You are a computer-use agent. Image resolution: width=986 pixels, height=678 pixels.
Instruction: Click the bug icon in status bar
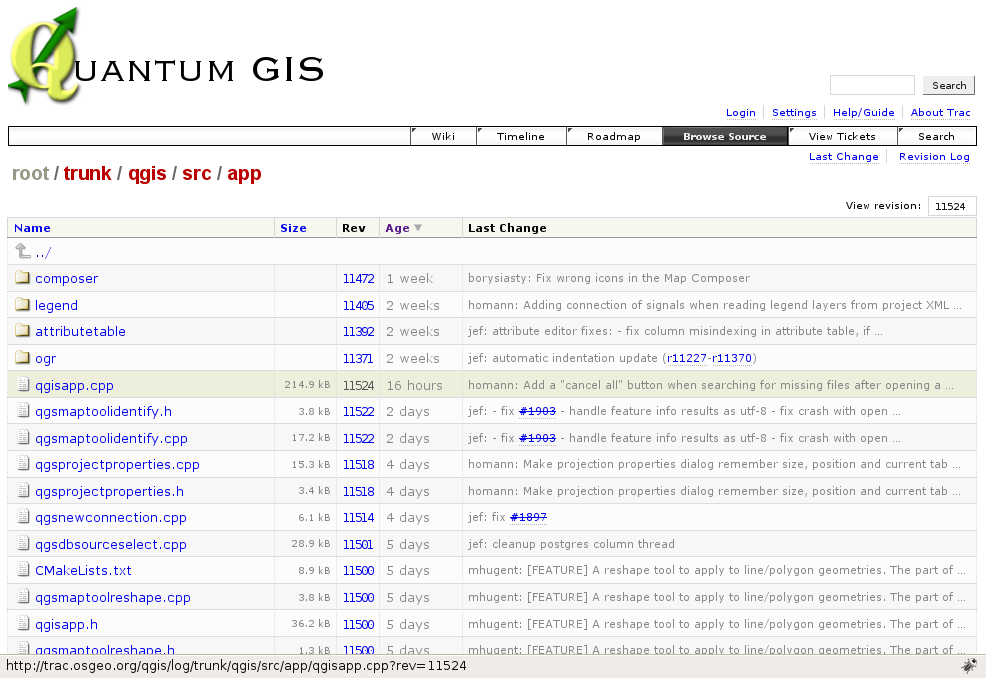(x=969, y=665)
